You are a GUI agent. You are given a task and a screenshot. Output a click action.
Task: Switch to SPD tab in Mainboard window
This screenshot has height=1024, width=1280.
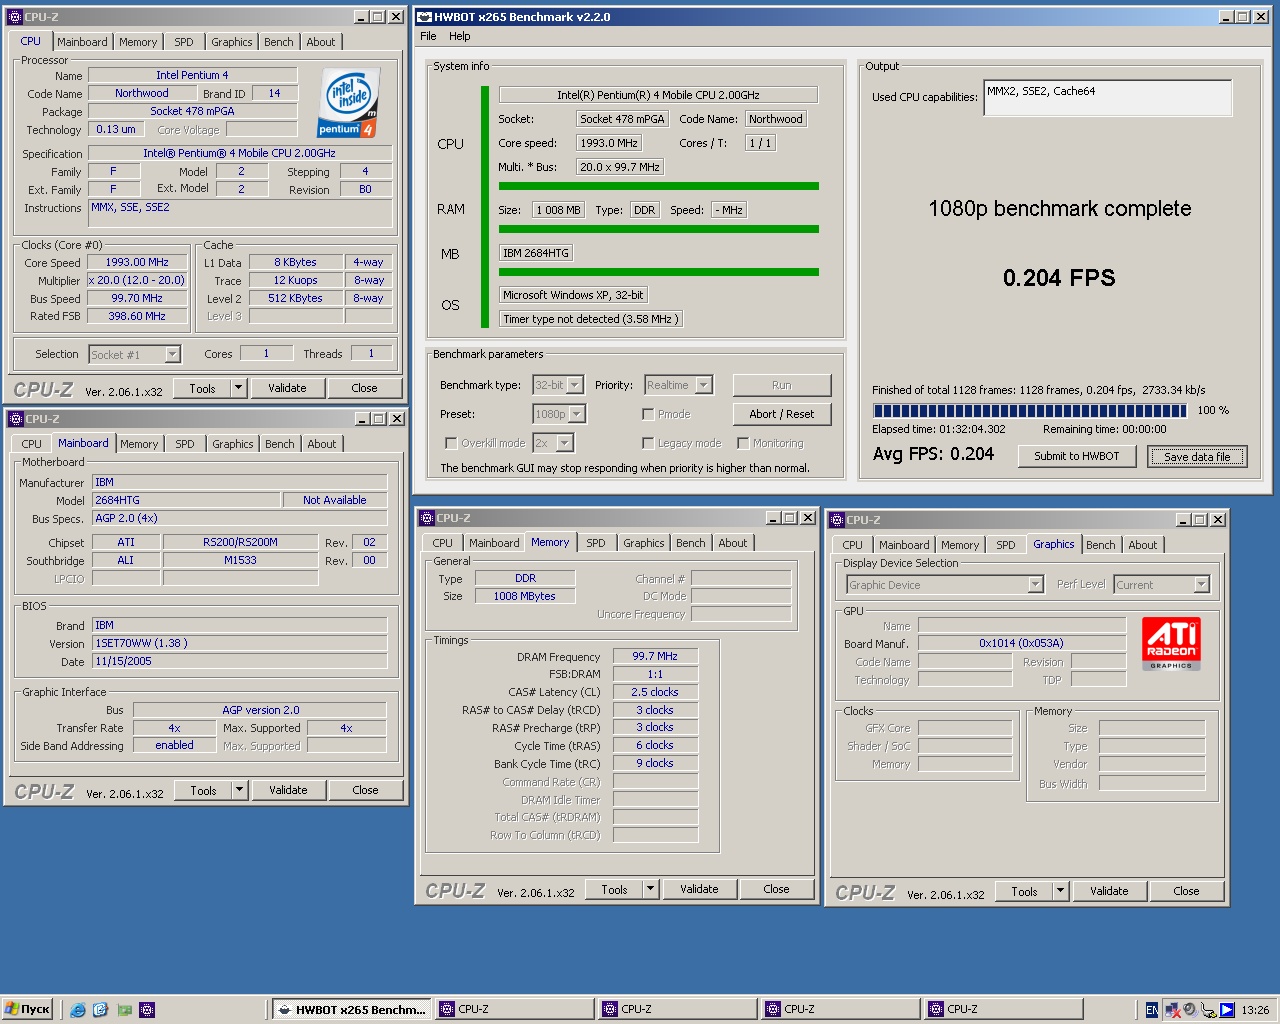pyautogui.click(x=185, y=444)
